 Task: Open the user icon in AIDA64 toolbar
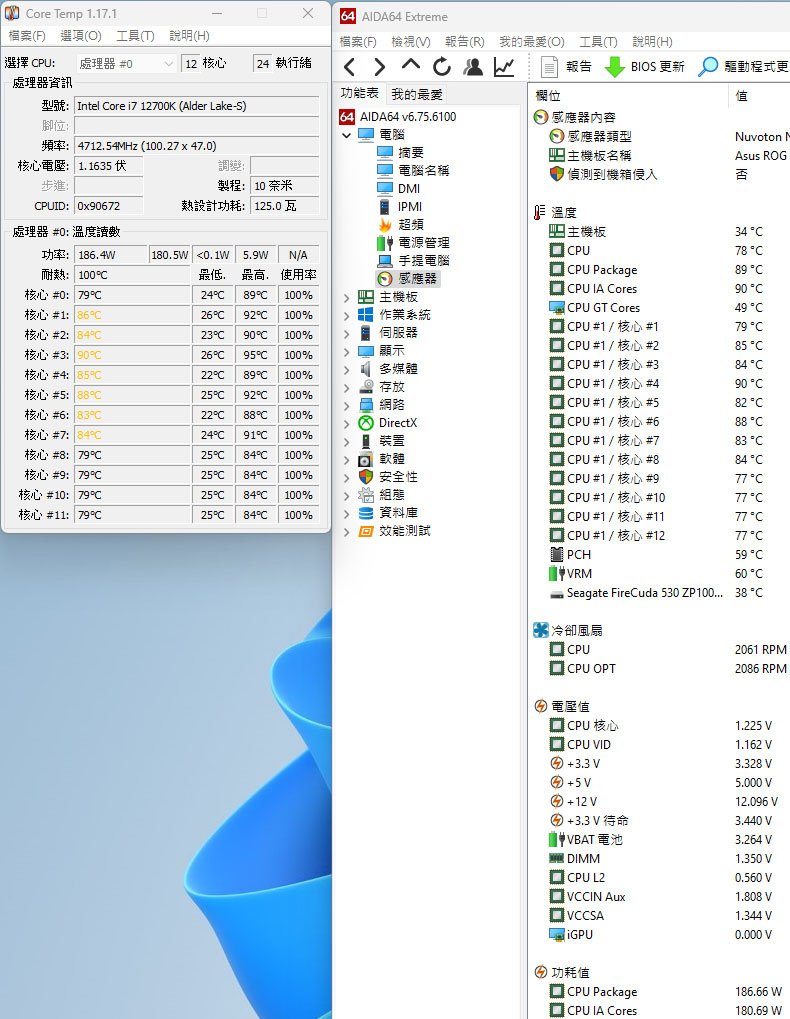click(x=473, y=66)
